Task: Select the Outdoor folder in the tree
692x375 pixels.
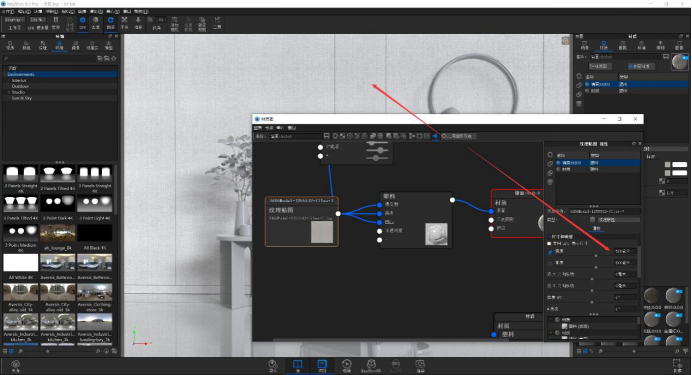Action: click(20, 86)
